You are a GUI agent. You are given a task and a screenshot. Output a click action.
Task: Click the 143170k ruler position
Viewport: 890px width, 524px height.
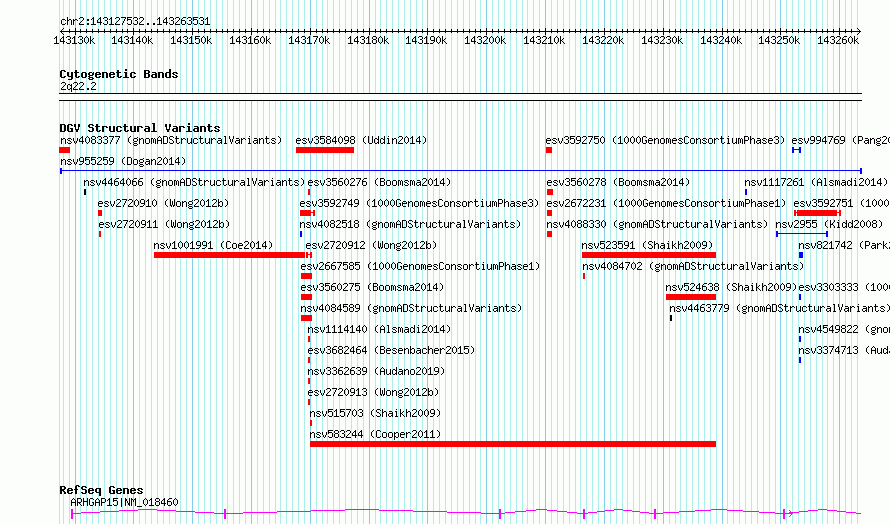(309, 40)
